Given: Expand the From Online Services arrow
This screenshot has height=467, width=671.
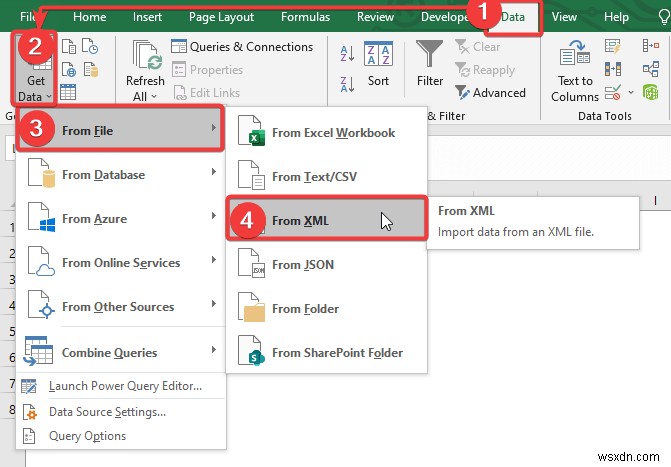Looking at the screenshot, I should [x=214, y=260].
